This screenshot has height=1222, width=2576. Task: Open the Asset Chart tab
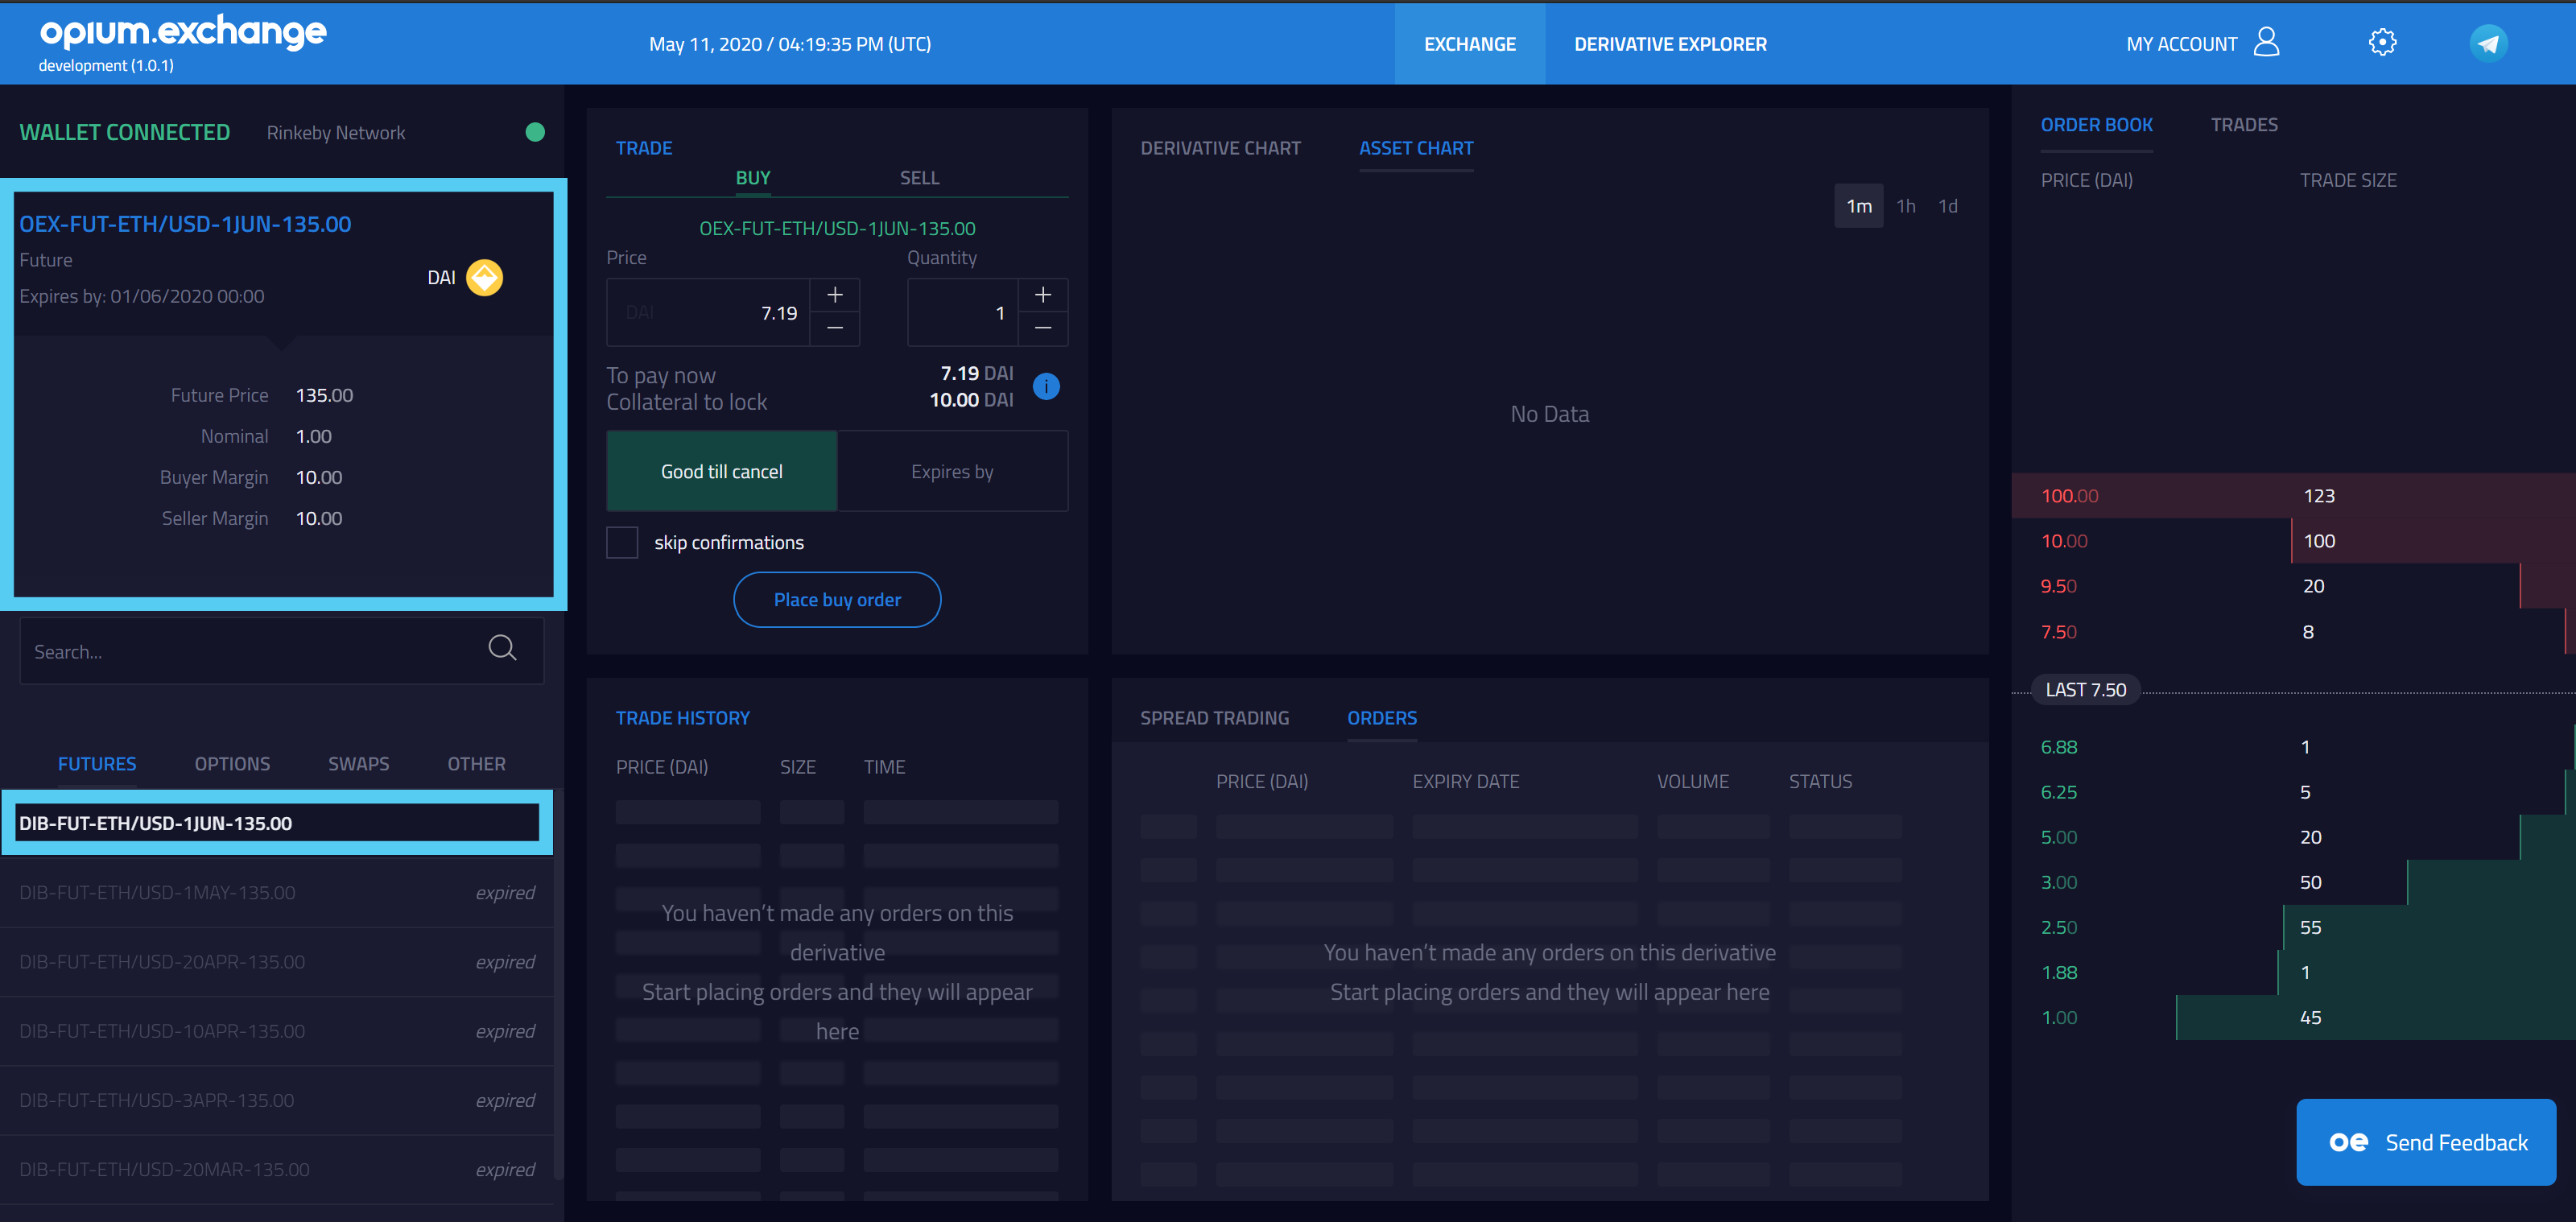(1416, 148)
